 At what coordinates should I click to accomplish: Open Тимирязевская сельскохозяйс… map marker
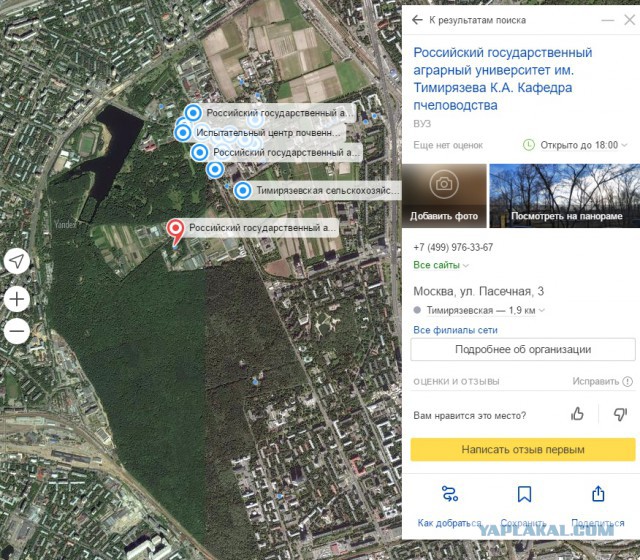point(243,190)
